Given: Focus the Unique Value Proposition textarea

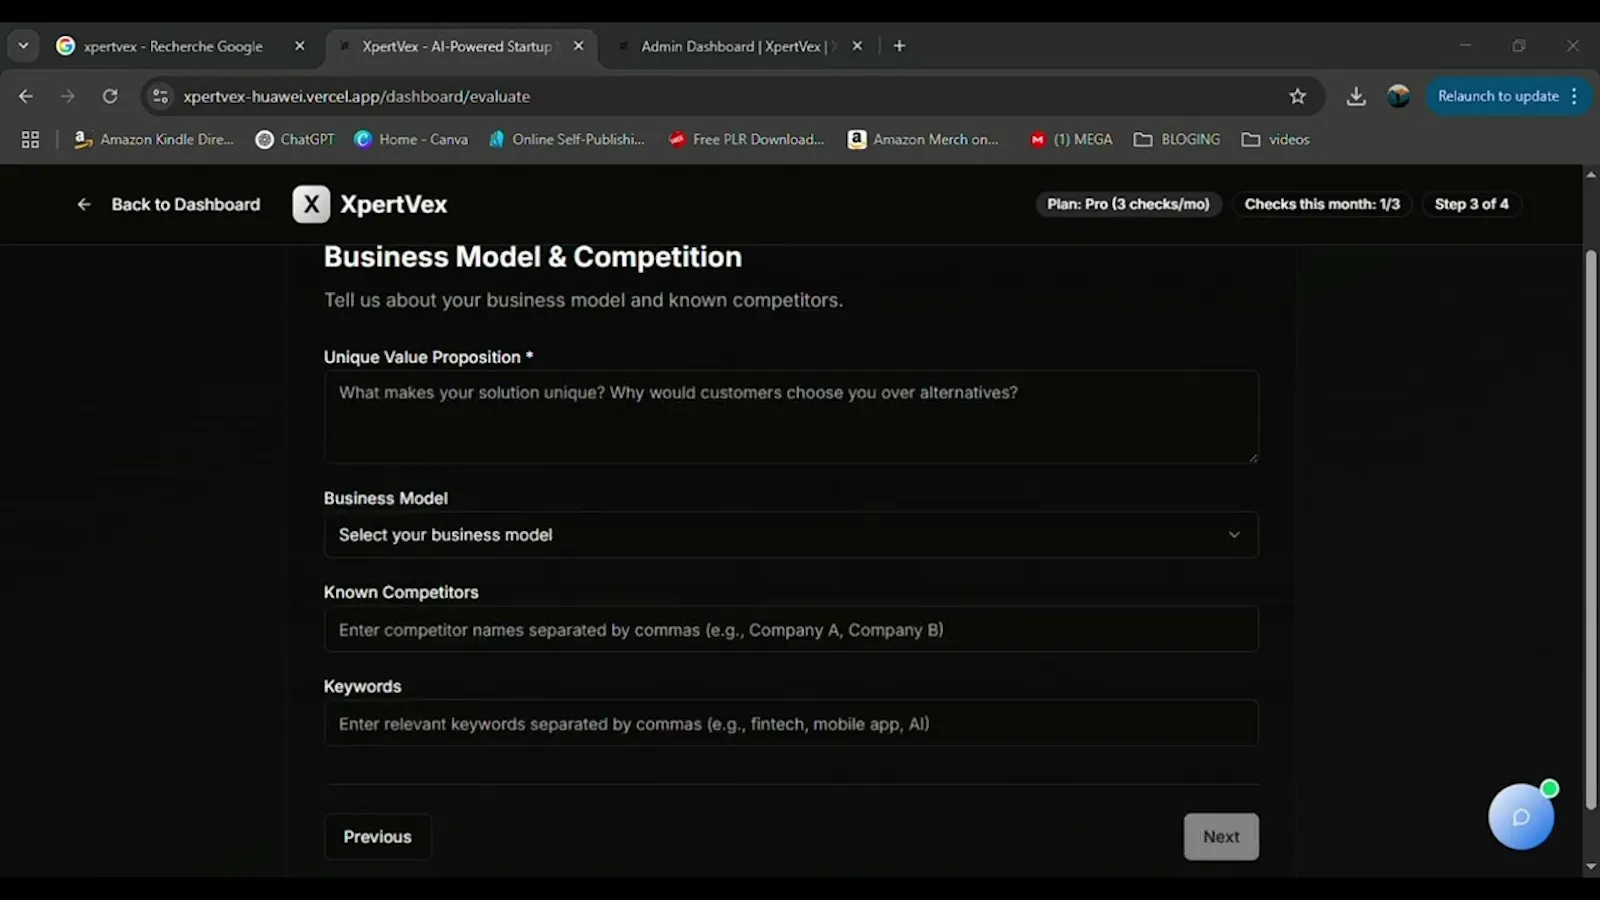Looking at the screenshot, I should tap(791, 417).
